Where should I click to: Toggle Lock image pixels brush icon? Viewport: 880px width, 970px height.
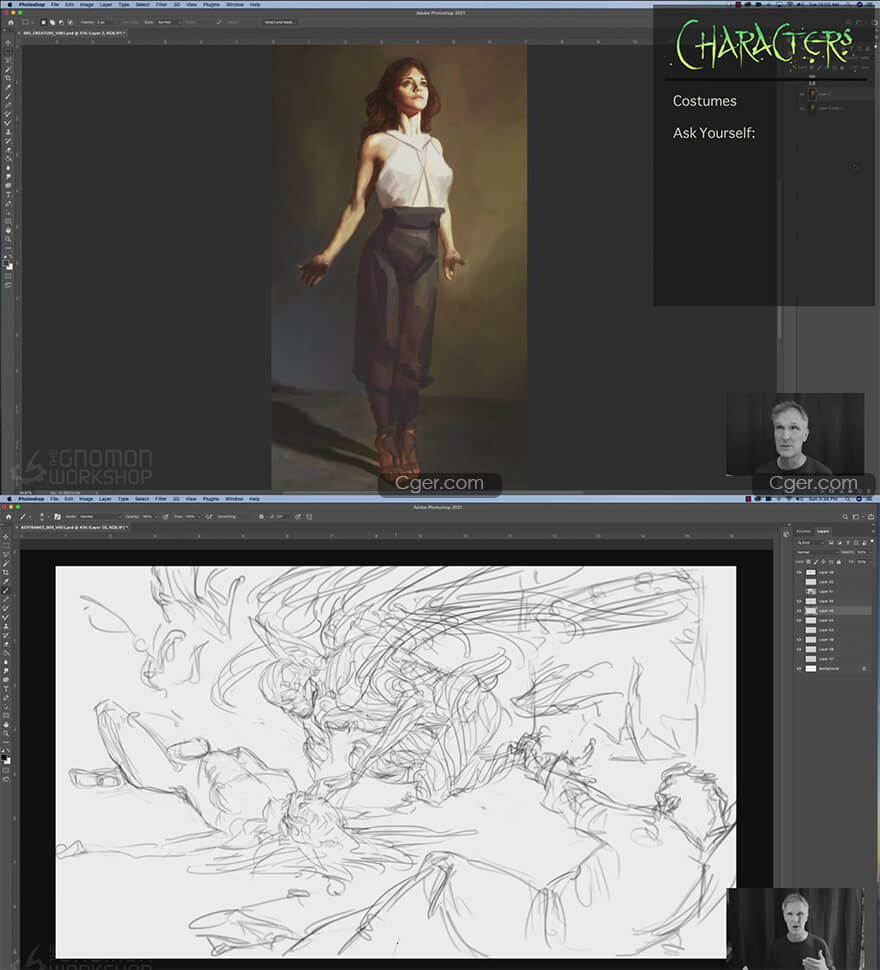tap(816, 562)
